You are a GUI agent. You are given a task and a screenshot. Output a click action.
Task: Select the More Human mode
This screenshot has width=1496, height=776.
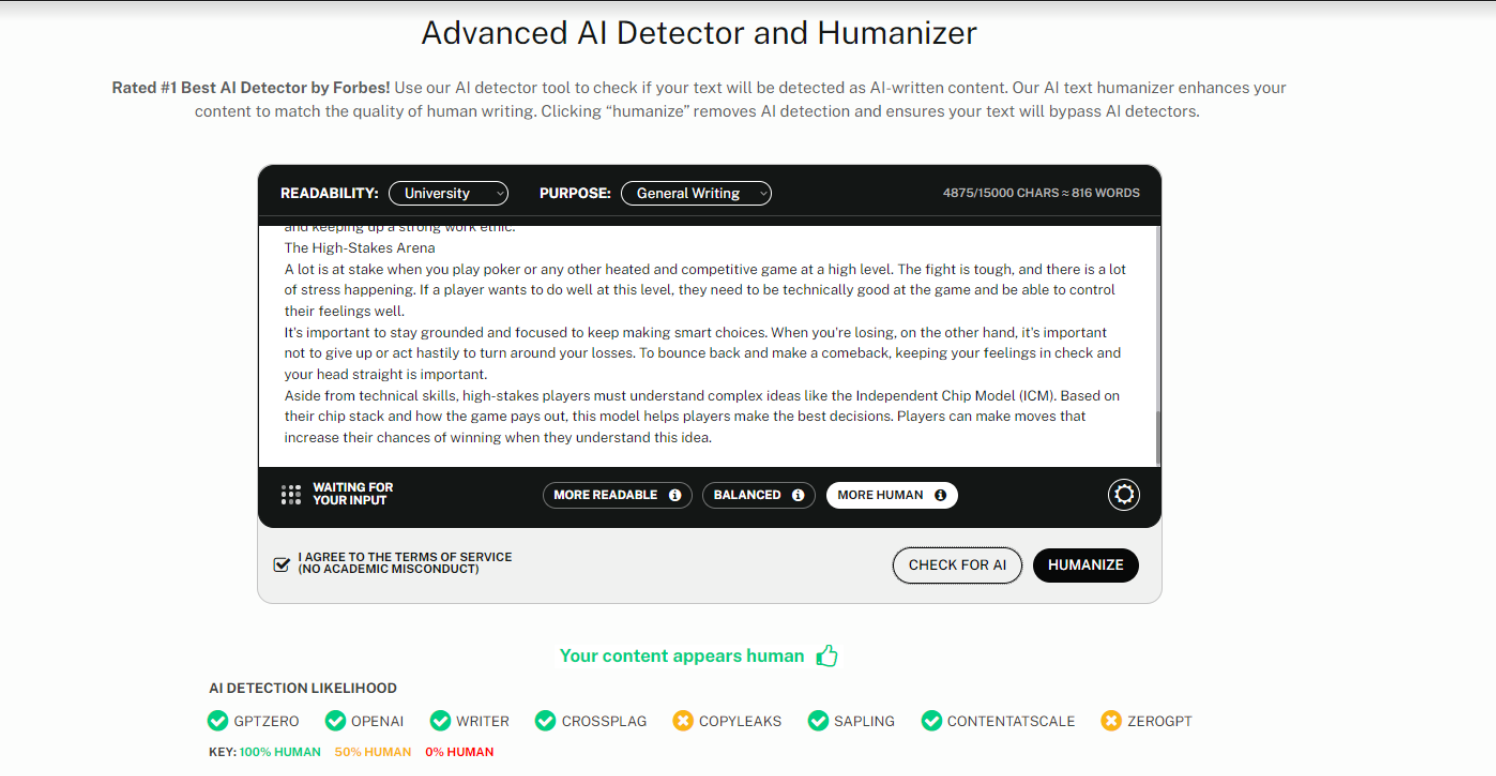tap(880, 495)
